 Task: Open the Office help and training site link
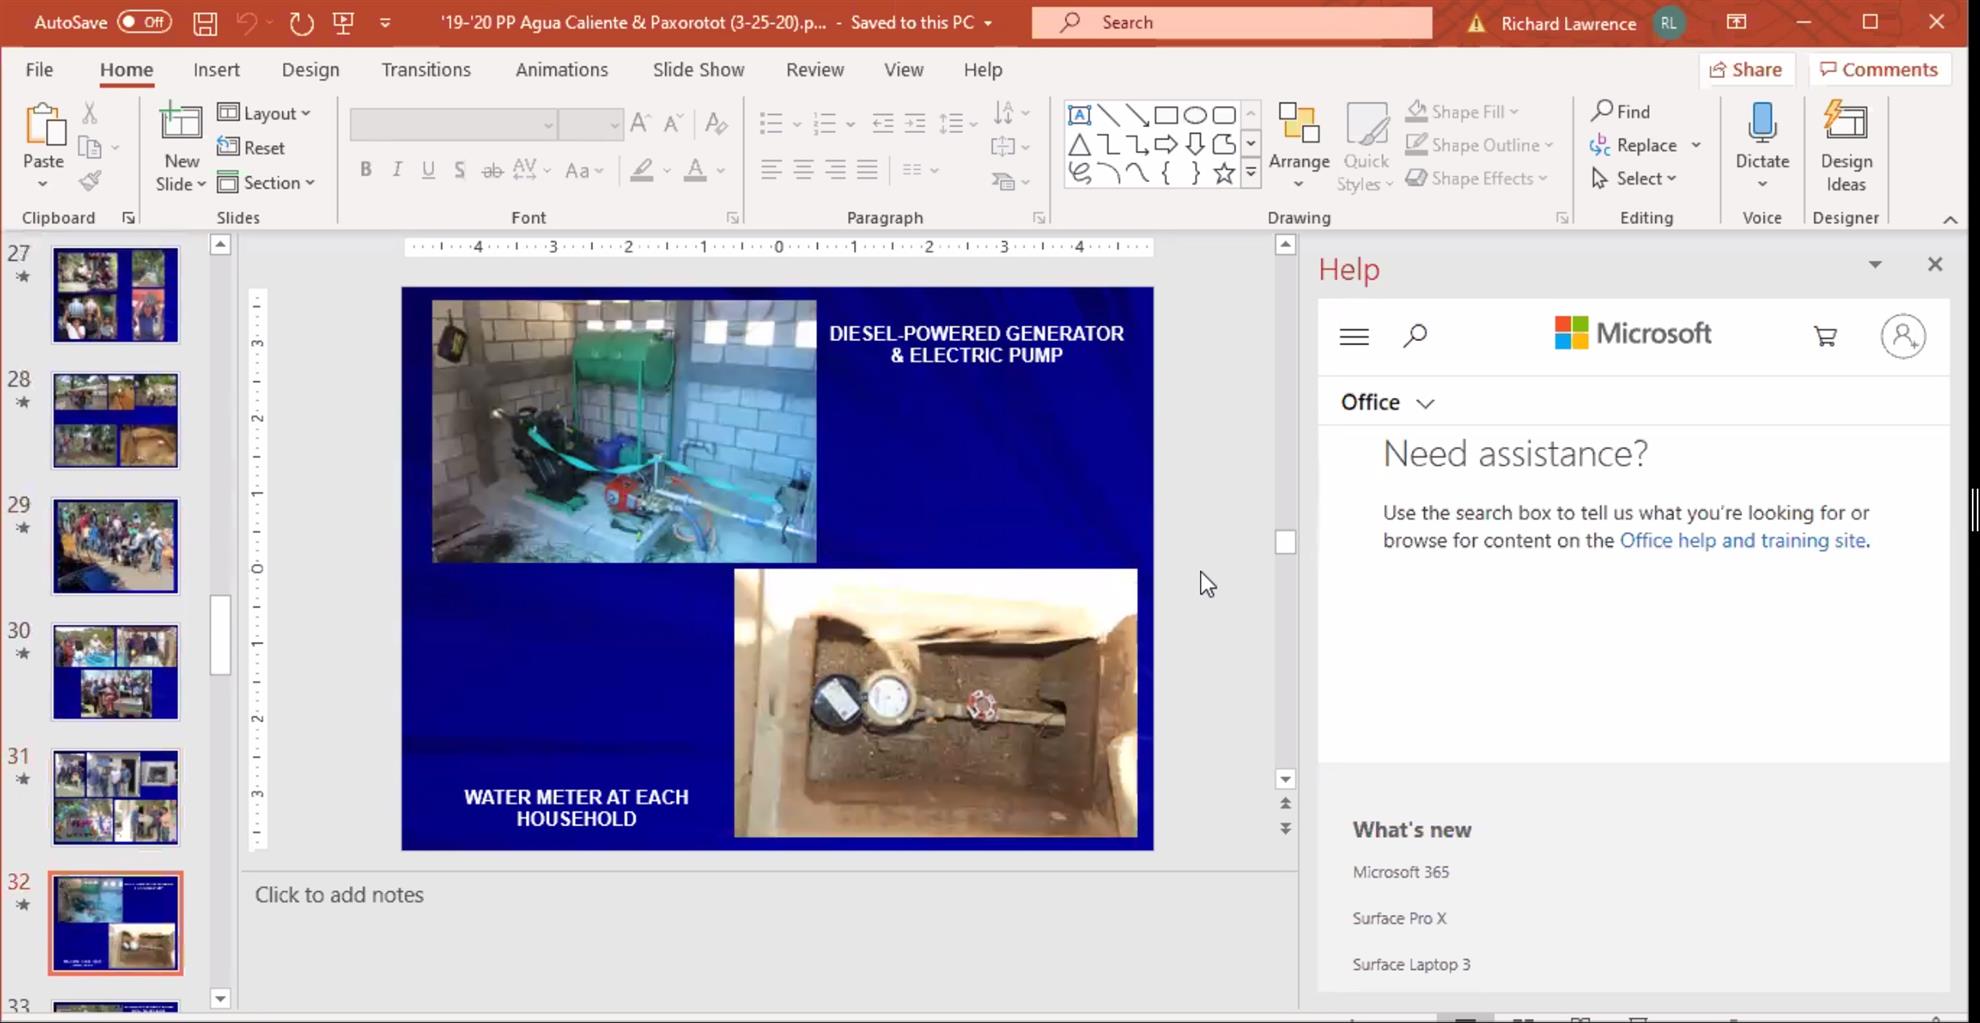point(1742,540)
